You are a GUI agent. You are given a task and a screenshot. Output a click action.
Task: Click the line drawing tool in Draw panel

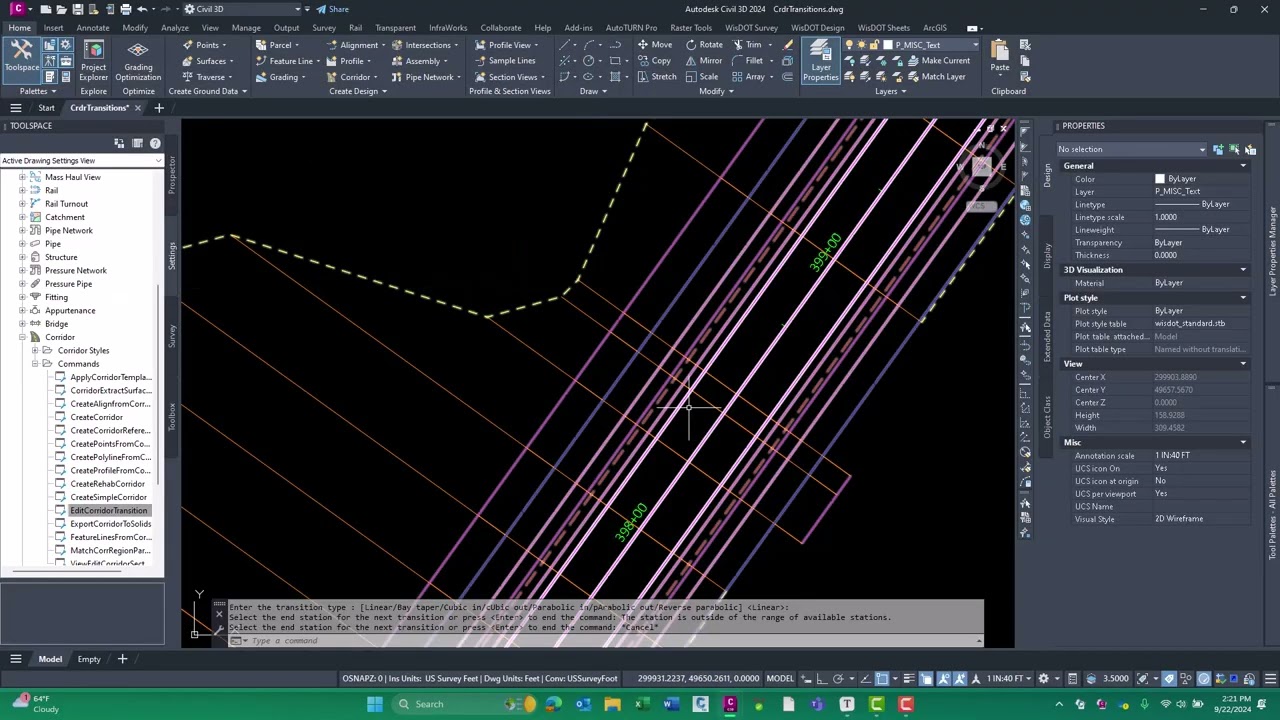coord(565,45)
